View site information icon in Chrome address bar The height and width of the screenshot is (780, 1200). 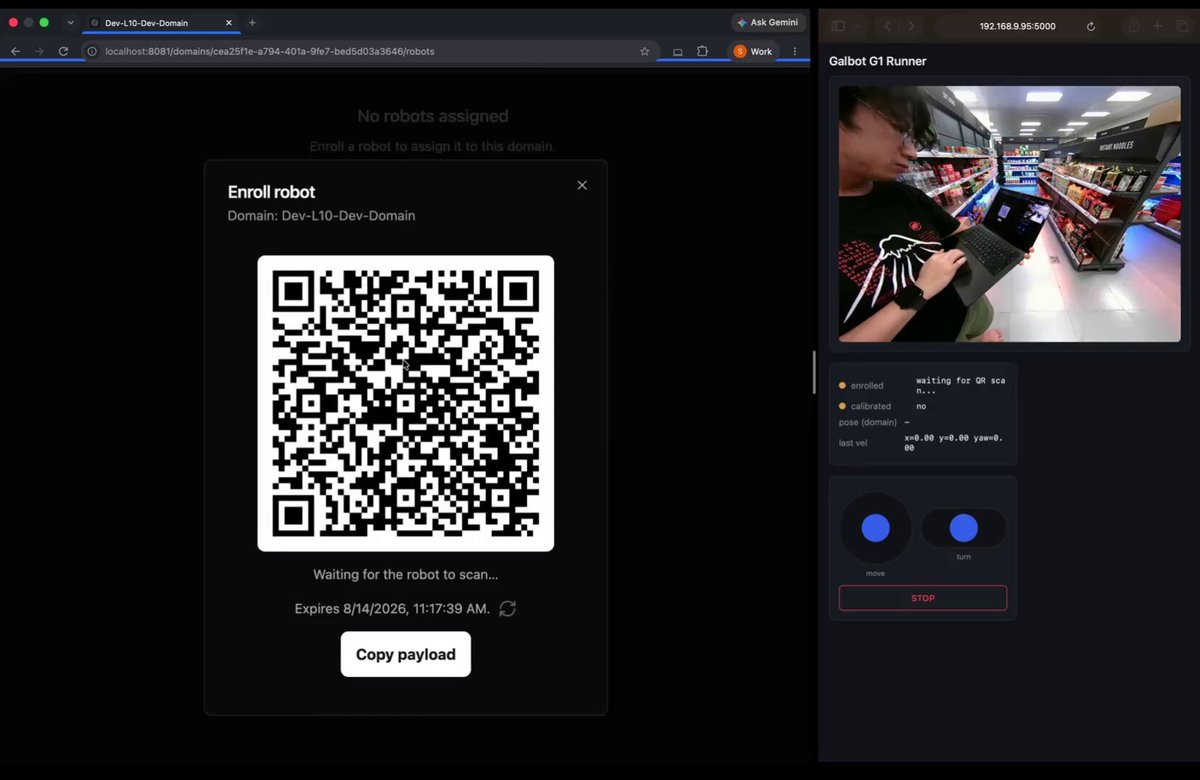pyautogui.click(x=92, y=51)
